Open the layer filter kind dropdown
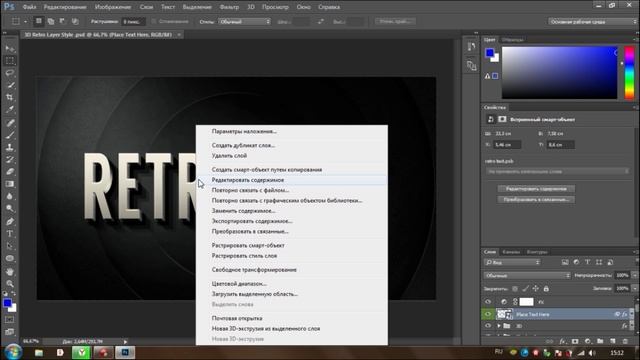This screenshot has height=360, width=640. (512, 262)
